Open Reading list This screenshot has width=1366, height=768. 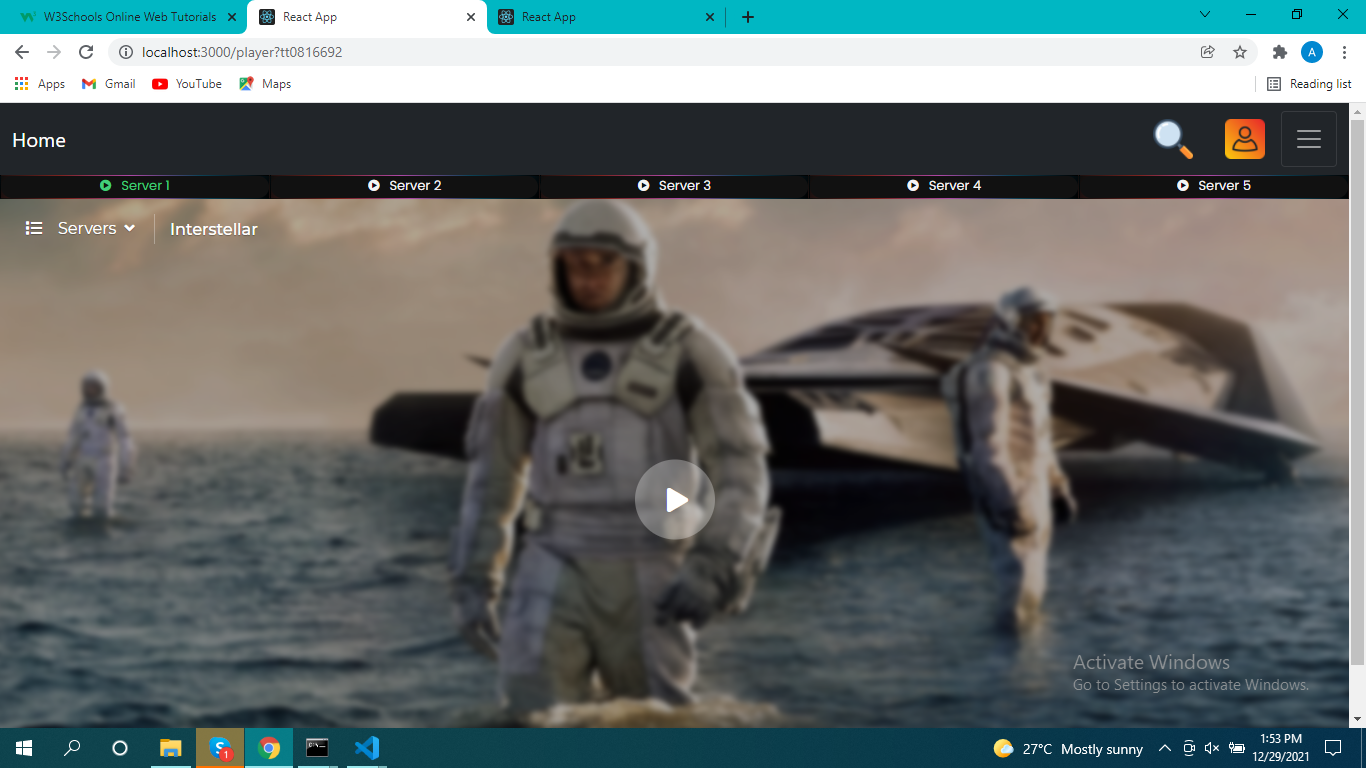coord(1309,84)
